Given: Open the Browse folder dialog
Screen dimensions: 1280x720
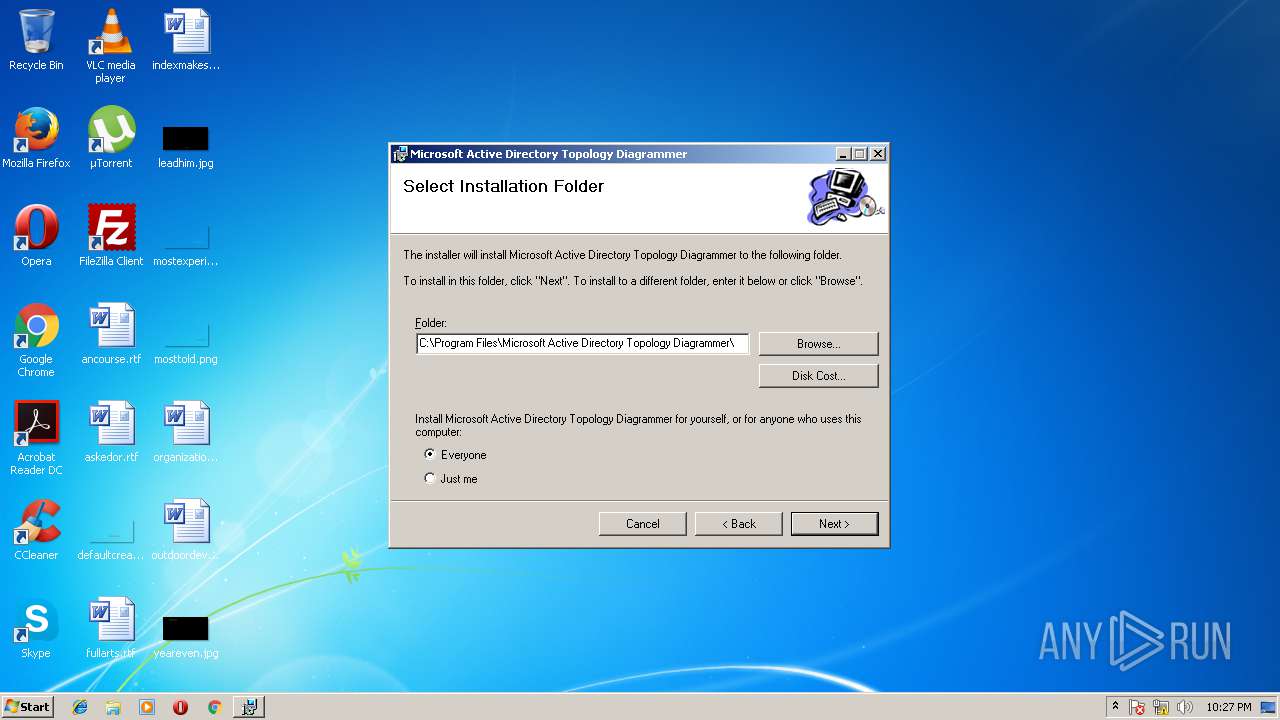Looking at the screenshot, I should pos(818,344).
